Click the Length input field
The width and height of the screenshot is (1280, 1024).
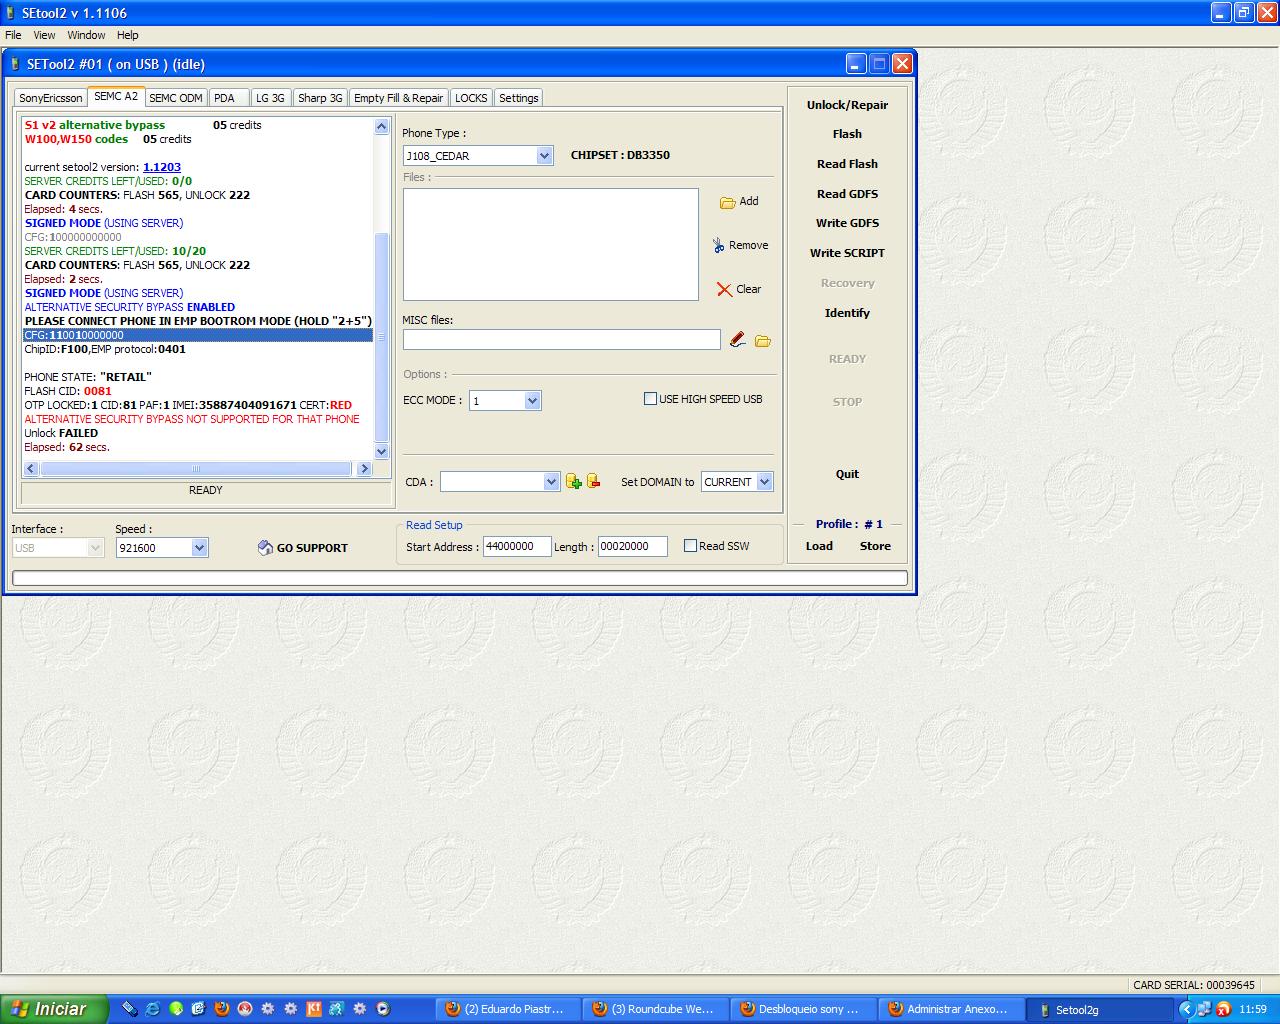pos(632,546)
